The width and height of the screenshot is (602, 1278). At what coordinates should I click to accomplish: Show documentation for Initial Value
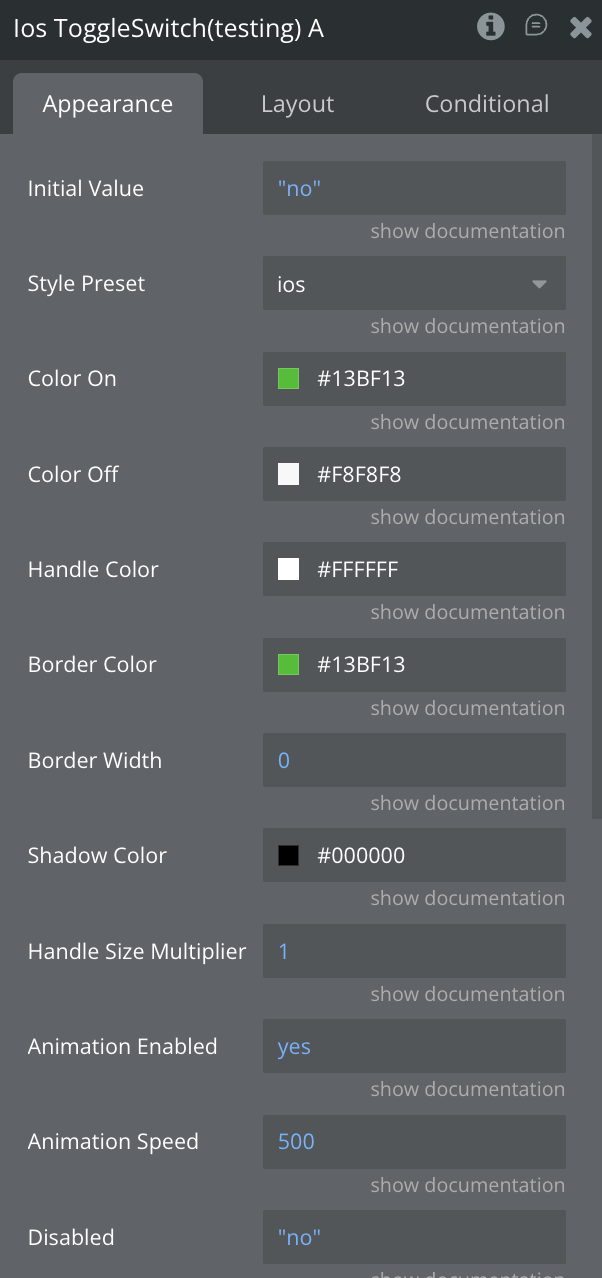467,232
